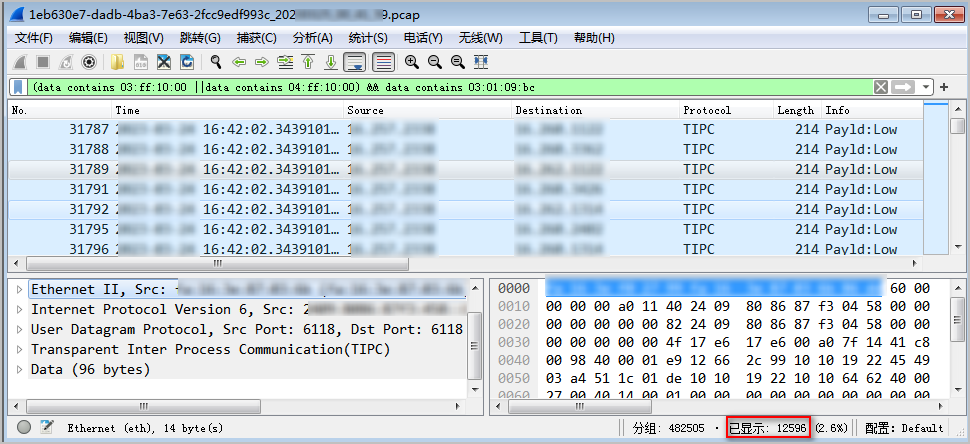Viewport: 970px width, 444px height.
Task: Reload this capture file
Action: pos(187,62)
